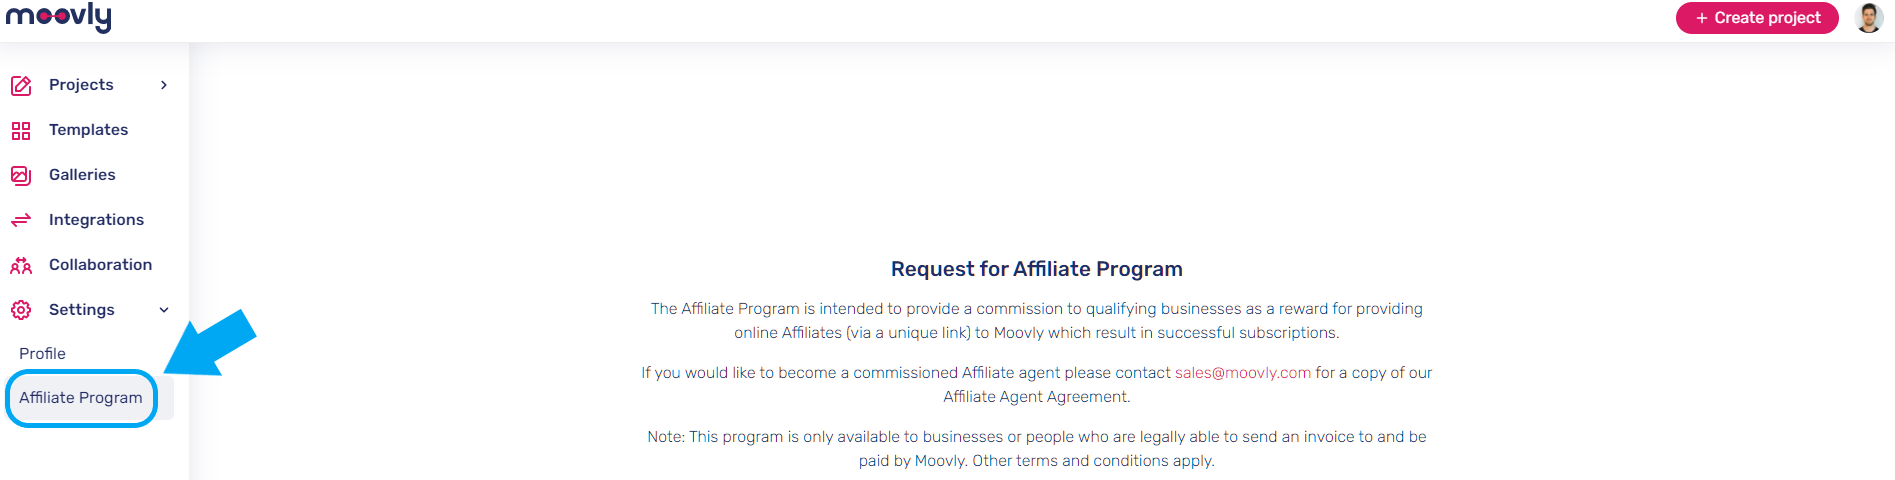
Task: Open the Integrations page
Action: pyautogui.click(x=96, y=220)
